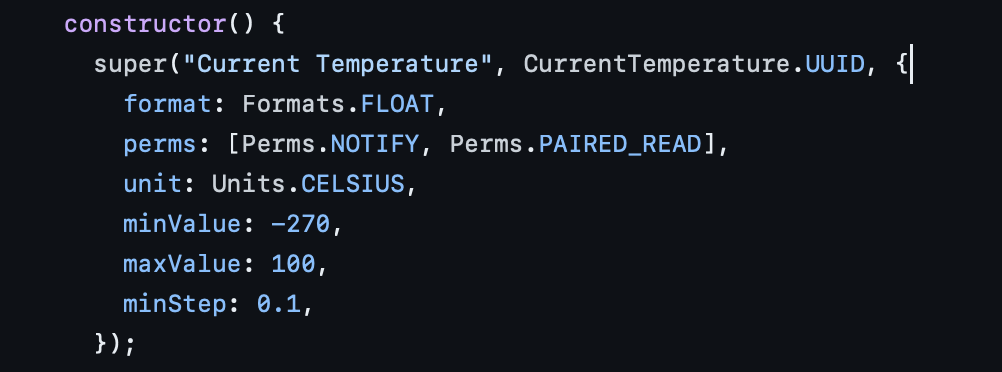Click the closing }); line
The image size is (1002, 372).
[x=115, y=343]
